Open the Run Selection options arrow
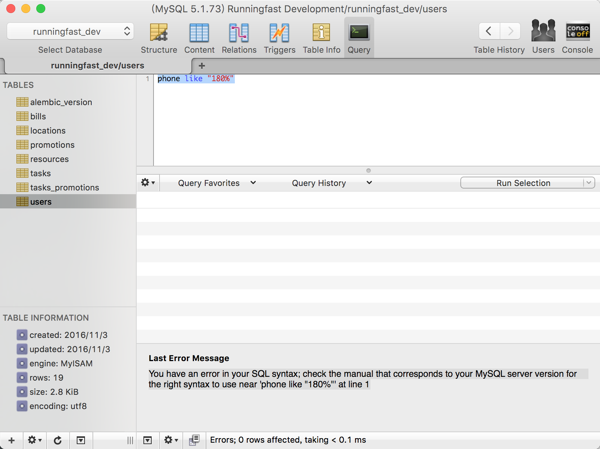Image resolution: width=600 pixels, height=449 pixels. tap(589, 183)
